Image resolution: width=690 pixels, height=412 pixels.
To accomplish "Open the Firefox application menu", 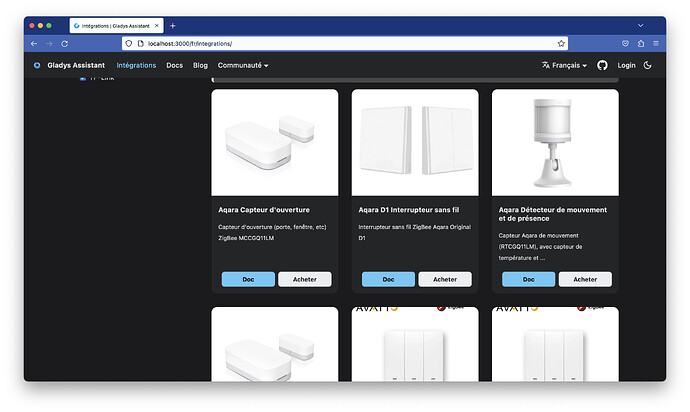I will pos(655,44).
